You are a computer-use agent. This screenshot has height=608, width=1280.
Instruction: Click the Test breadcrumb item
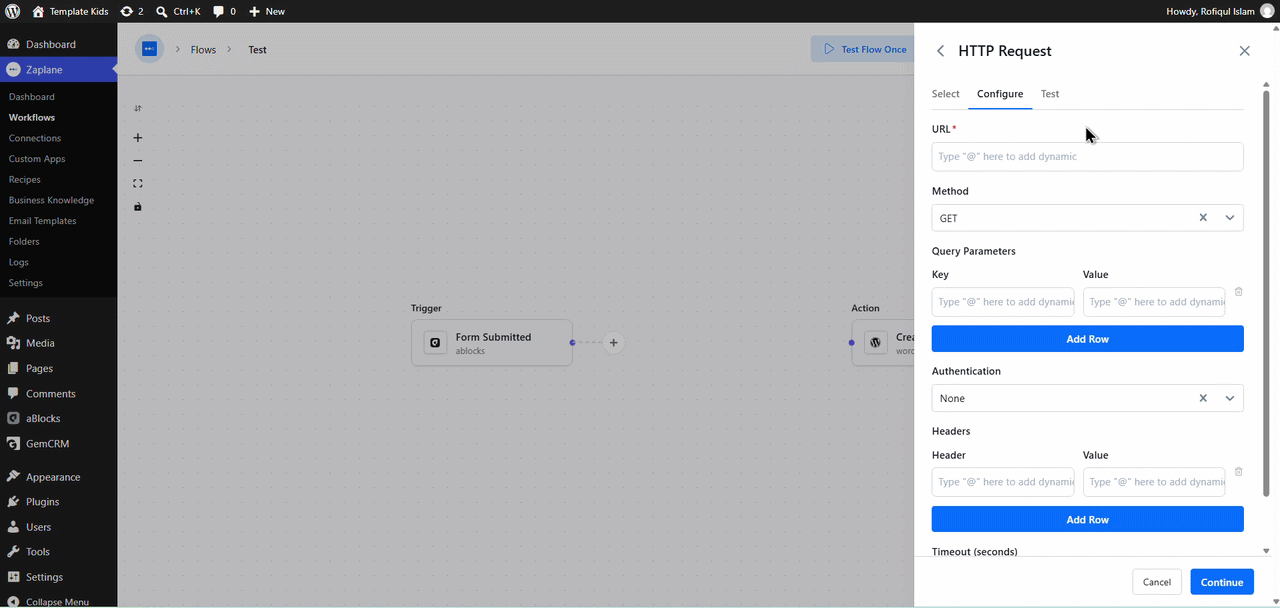(x=257, y=50)
